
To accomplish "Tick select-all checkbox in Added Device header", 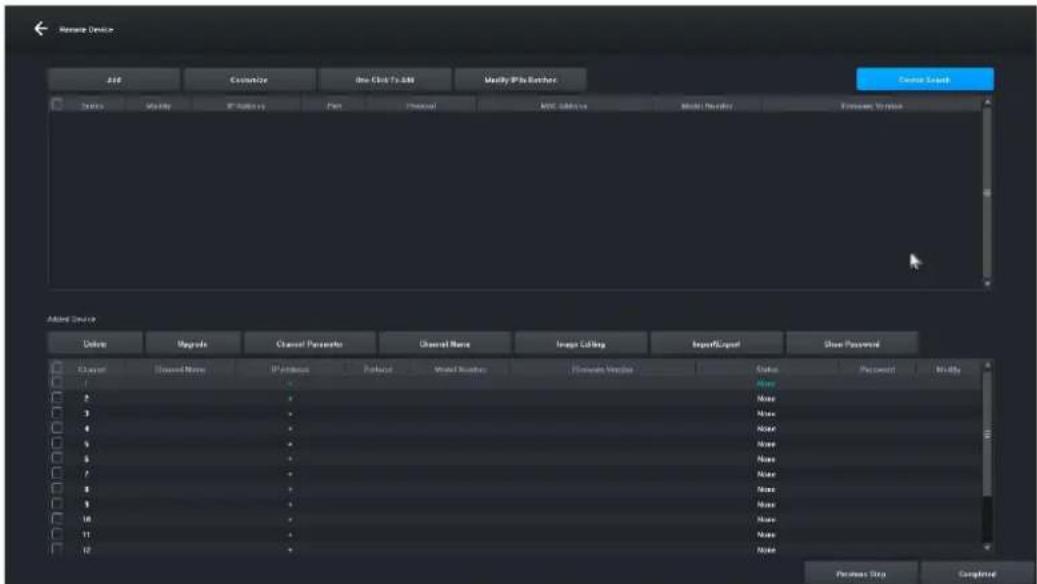I will coord(58,368).
